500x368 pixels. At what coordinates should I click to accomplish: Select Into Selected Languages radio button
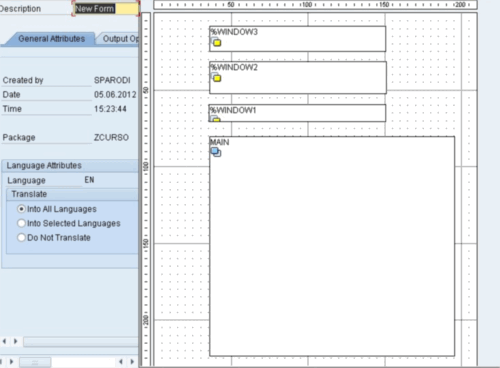(x=21, y=223)
